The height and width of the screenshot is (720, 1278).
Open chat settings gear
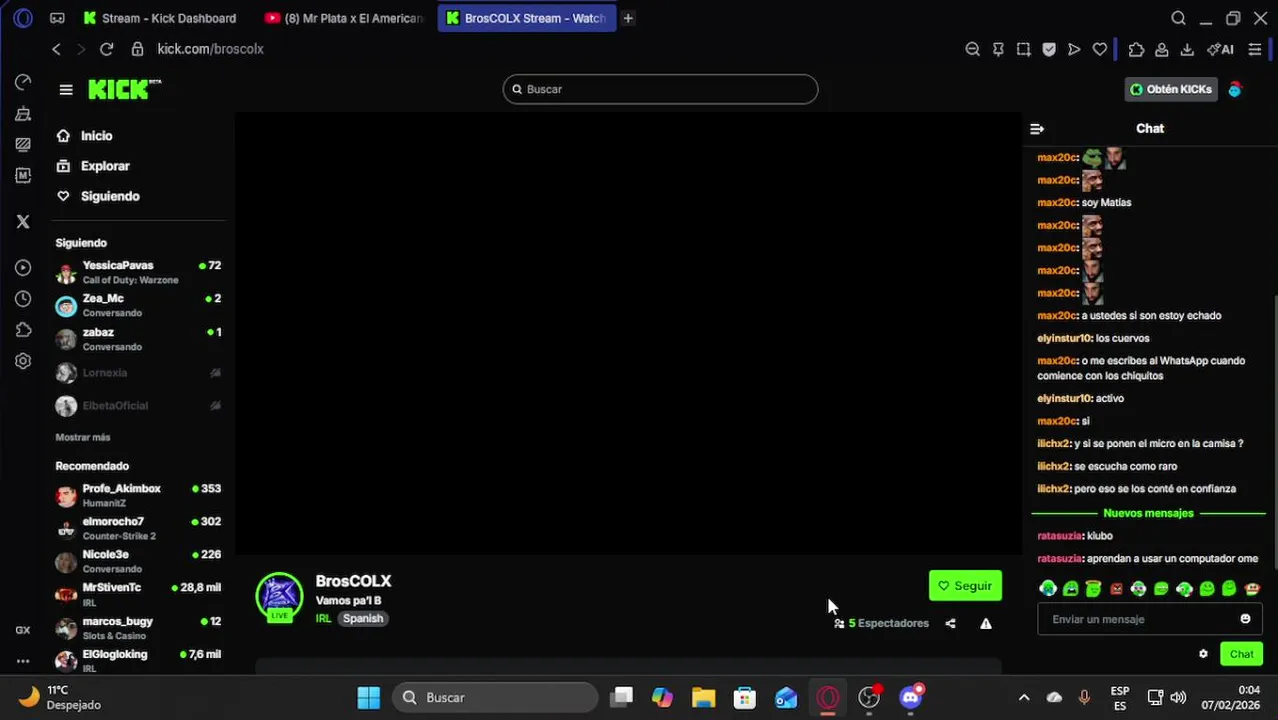pyautogui.click(x=1203, y=654)
